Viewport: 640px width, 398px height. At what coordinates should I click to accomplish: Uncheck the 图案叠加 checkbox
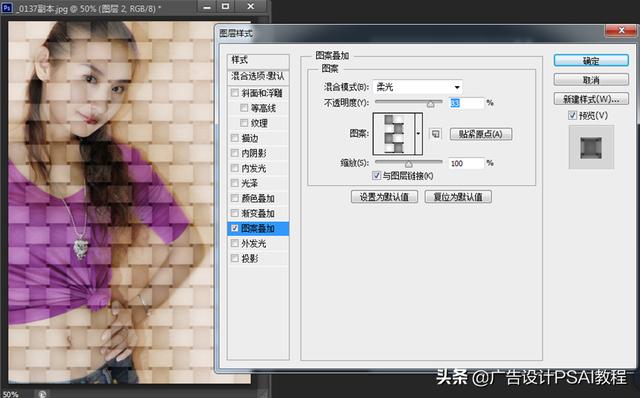(235, 228)
